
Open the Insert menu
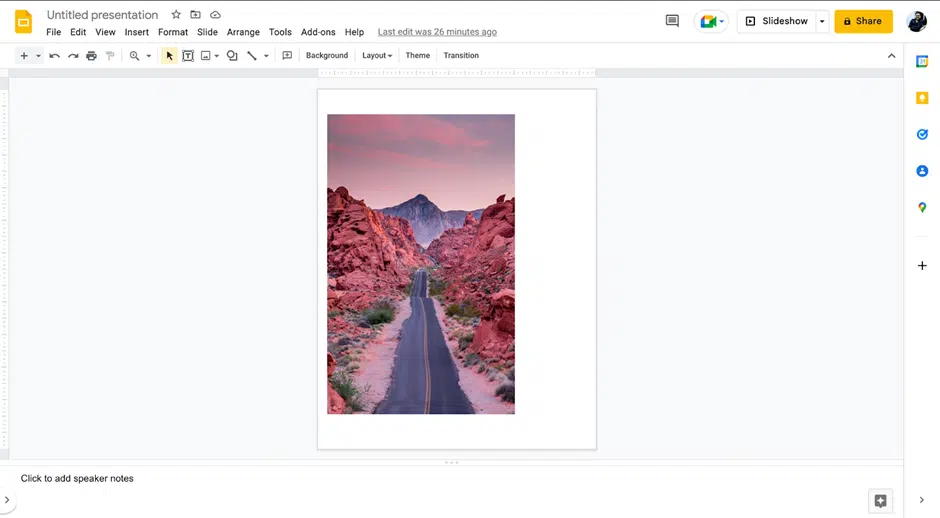(x=136, y=32)
